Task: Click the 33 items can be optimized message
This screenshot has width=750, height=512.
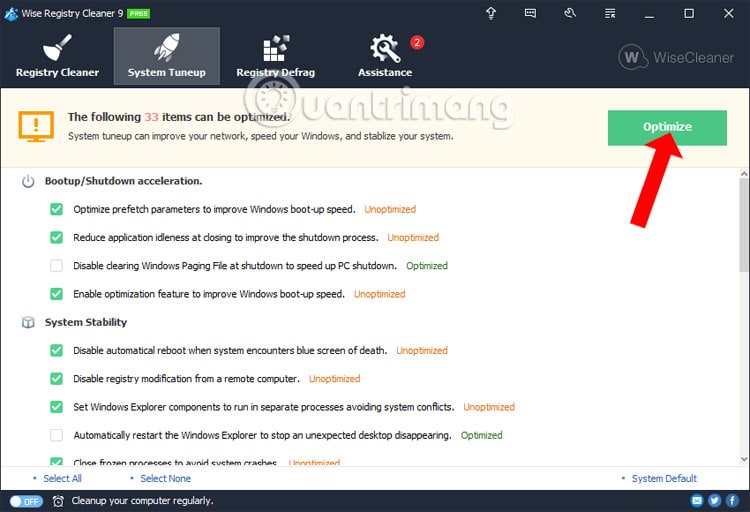Action: (179, 117)
